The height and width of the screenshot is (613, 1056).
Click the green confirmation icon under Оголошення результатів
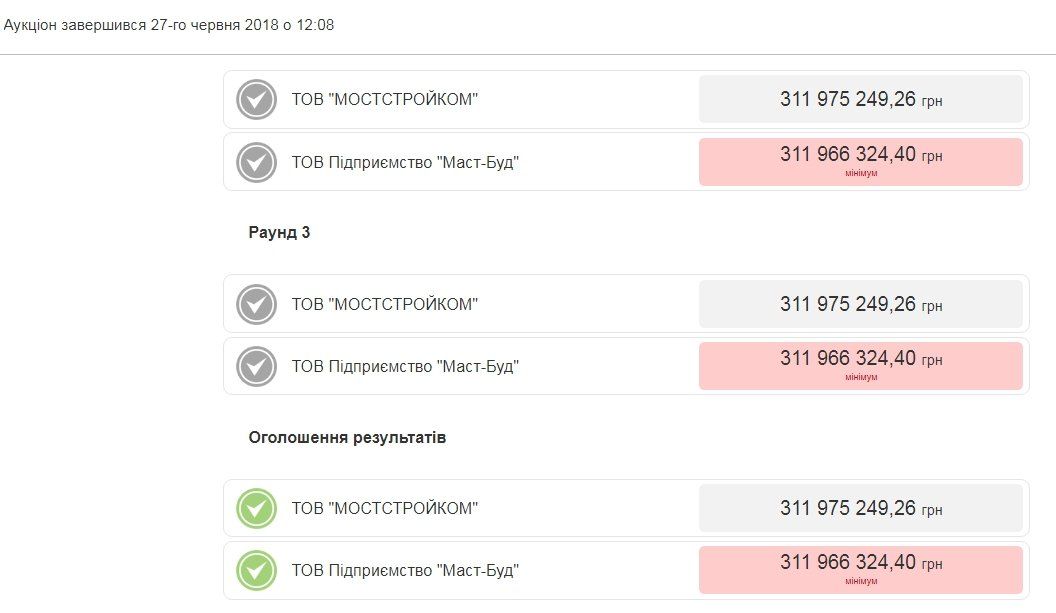257,508
